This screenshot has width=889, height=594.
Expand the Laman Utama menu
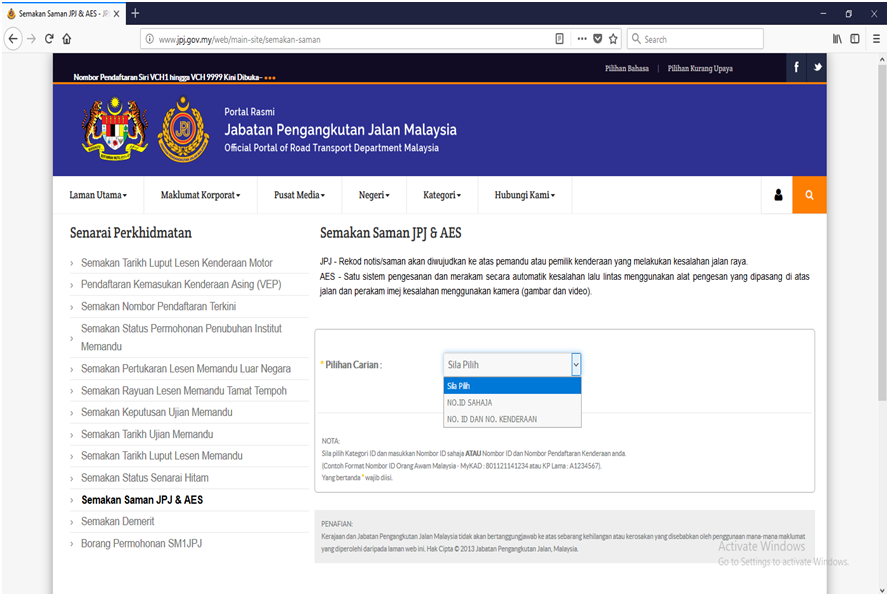(x=98, y=195)
